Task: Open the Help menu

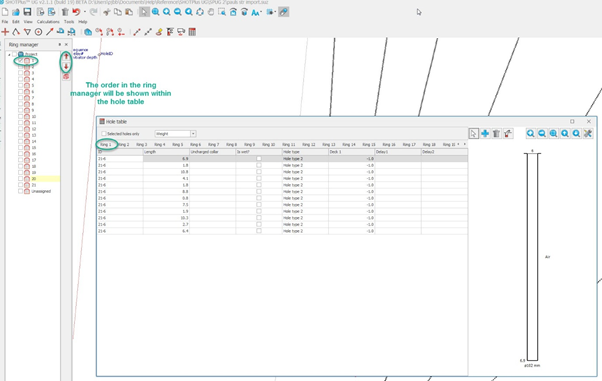Action: click(x=83, y=22)
